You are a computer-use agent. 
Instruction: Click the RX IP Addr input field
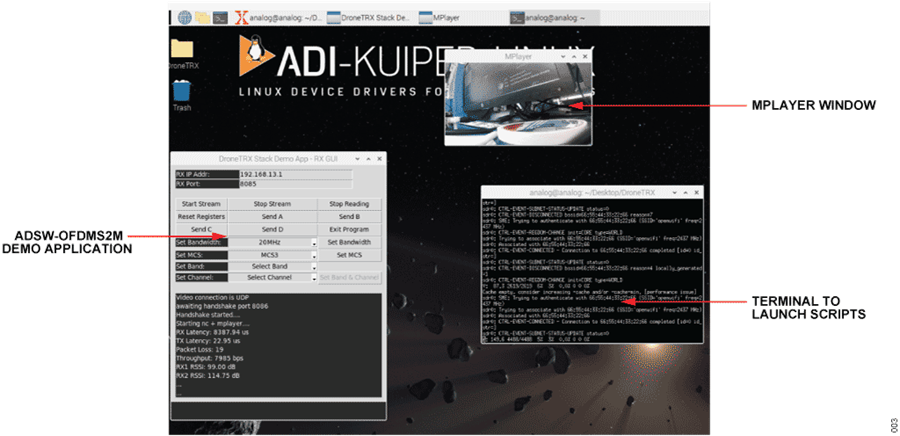(x=295, y=173)
